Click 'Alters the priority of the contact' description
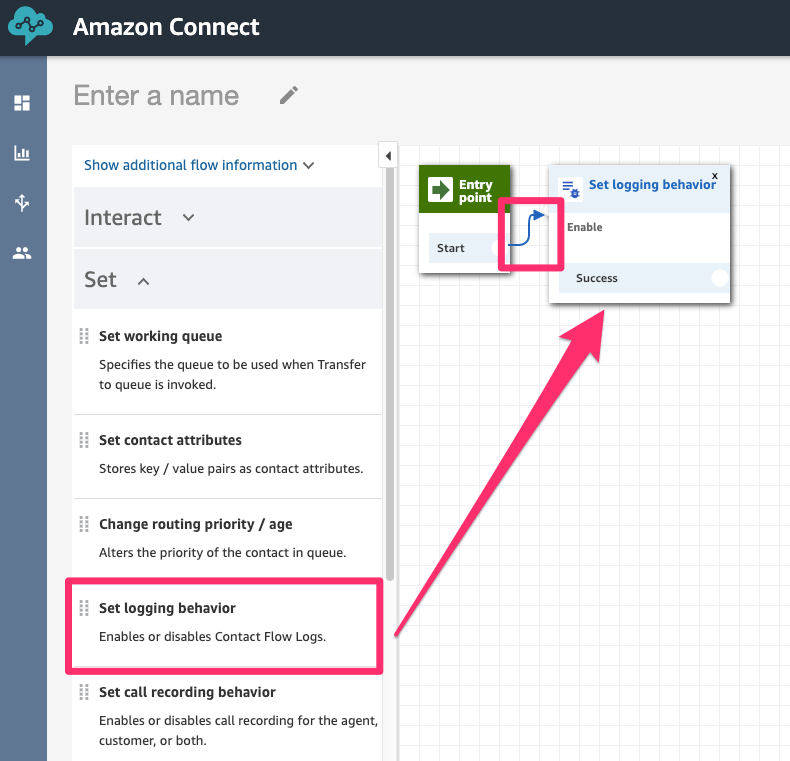 [222, 553]
